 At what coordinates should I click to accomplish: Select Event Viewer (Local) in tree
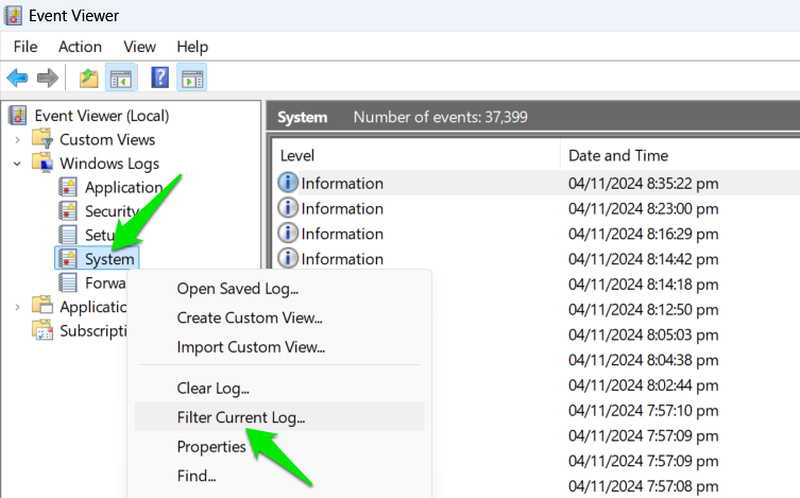click(102, 116)
